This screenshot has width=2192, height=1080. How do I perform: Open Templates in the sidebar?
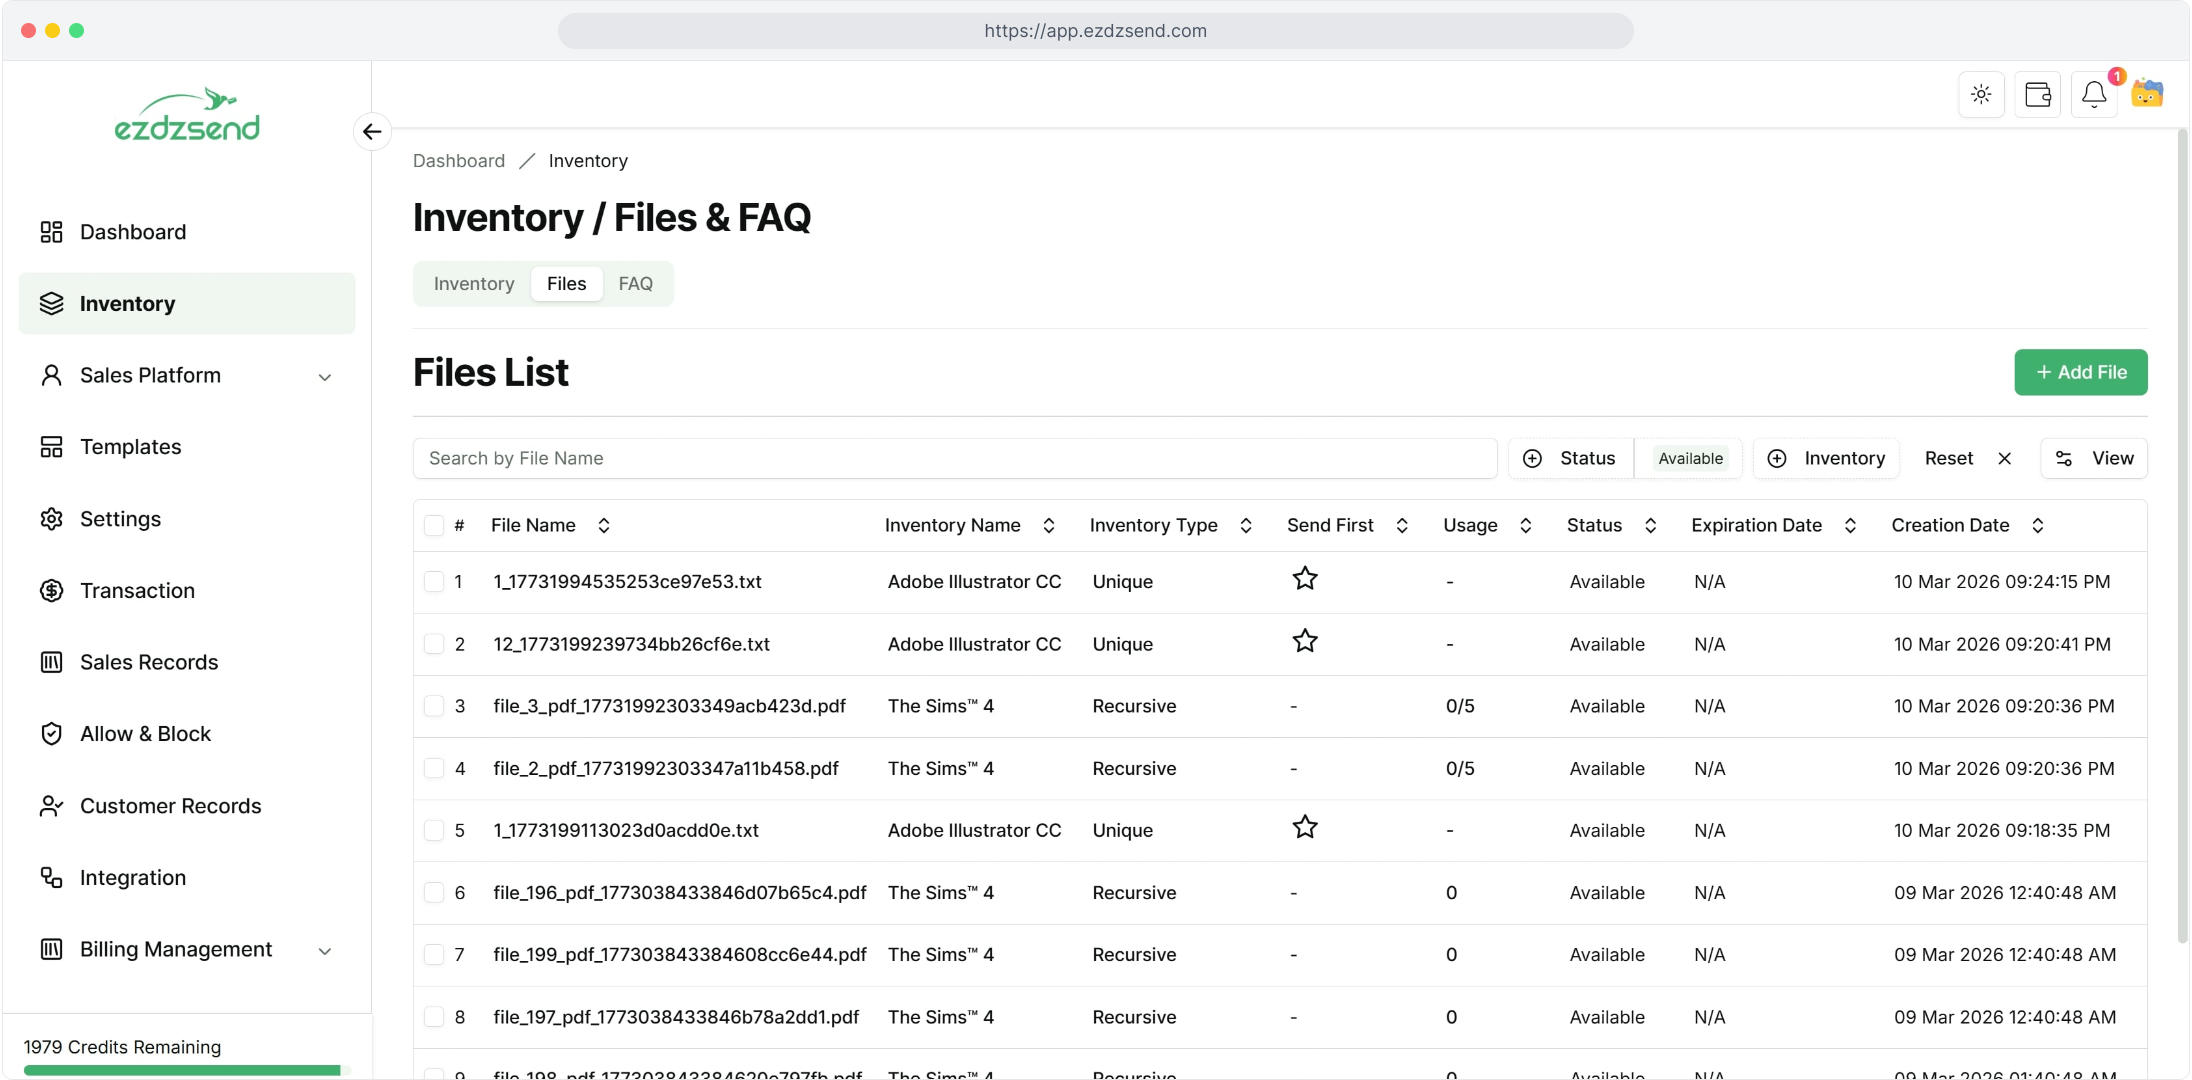click(130, 447)
